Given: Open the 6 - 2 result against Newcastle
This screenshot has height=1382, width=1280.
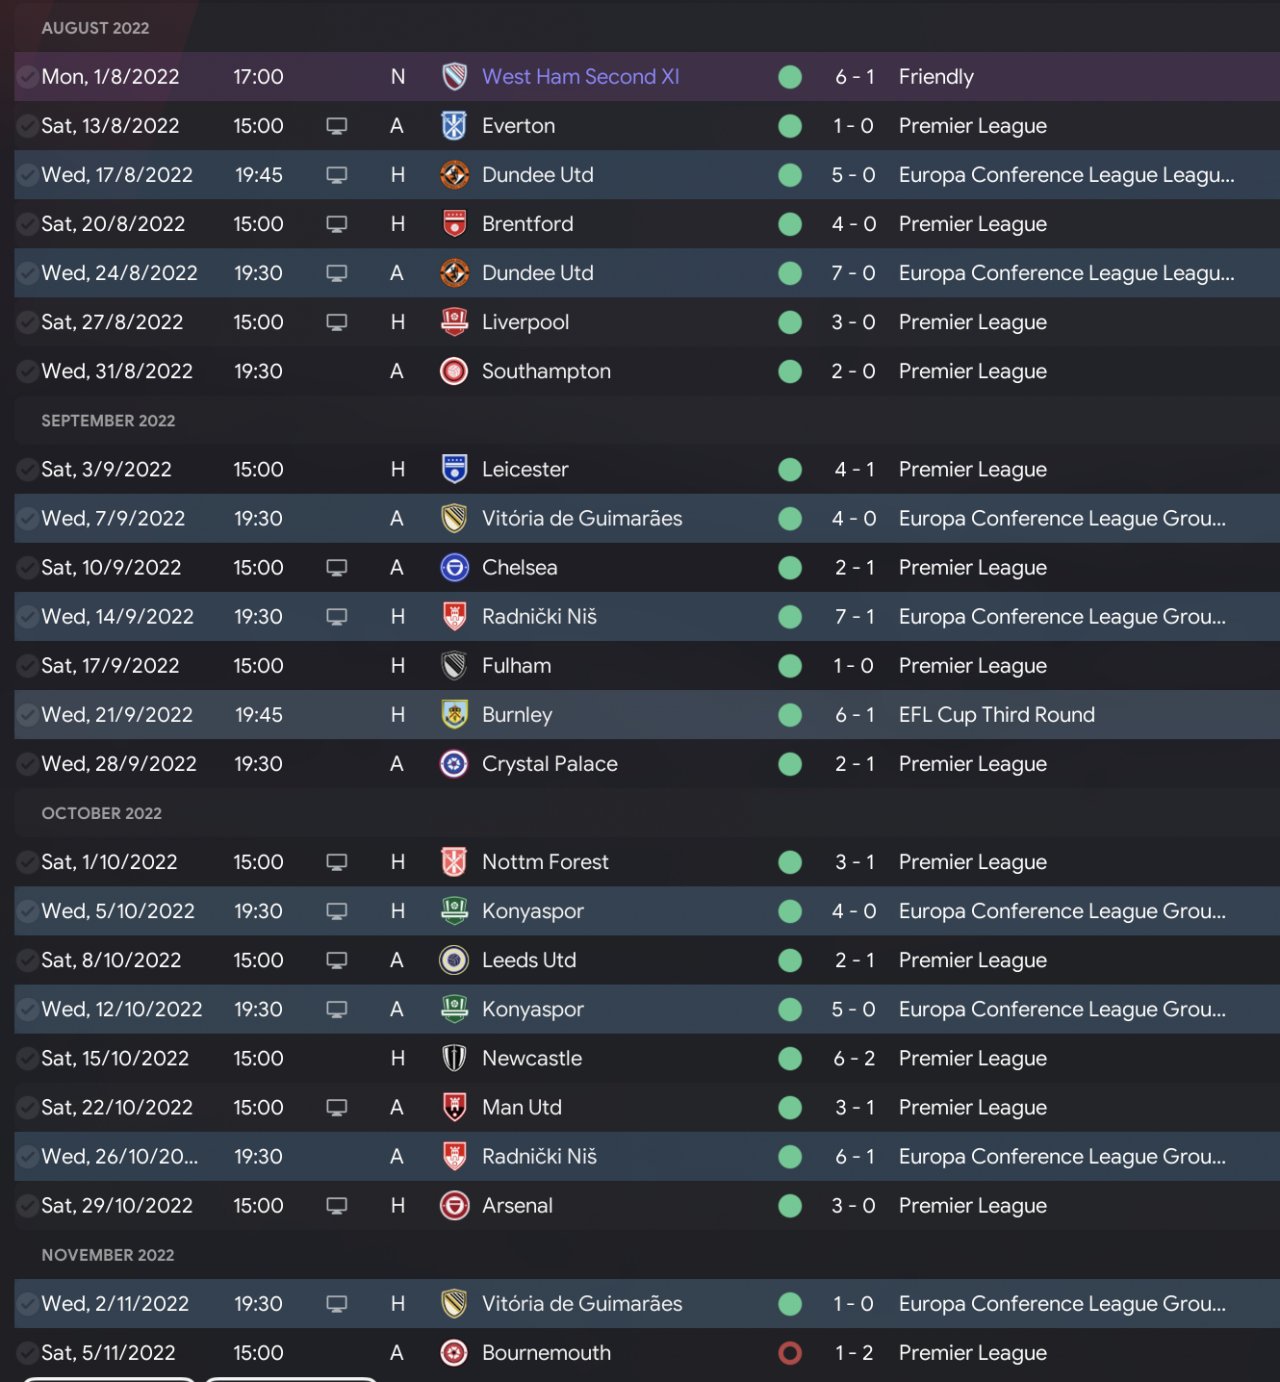Looking at the screenshot, I should [x=854, y=1058].
